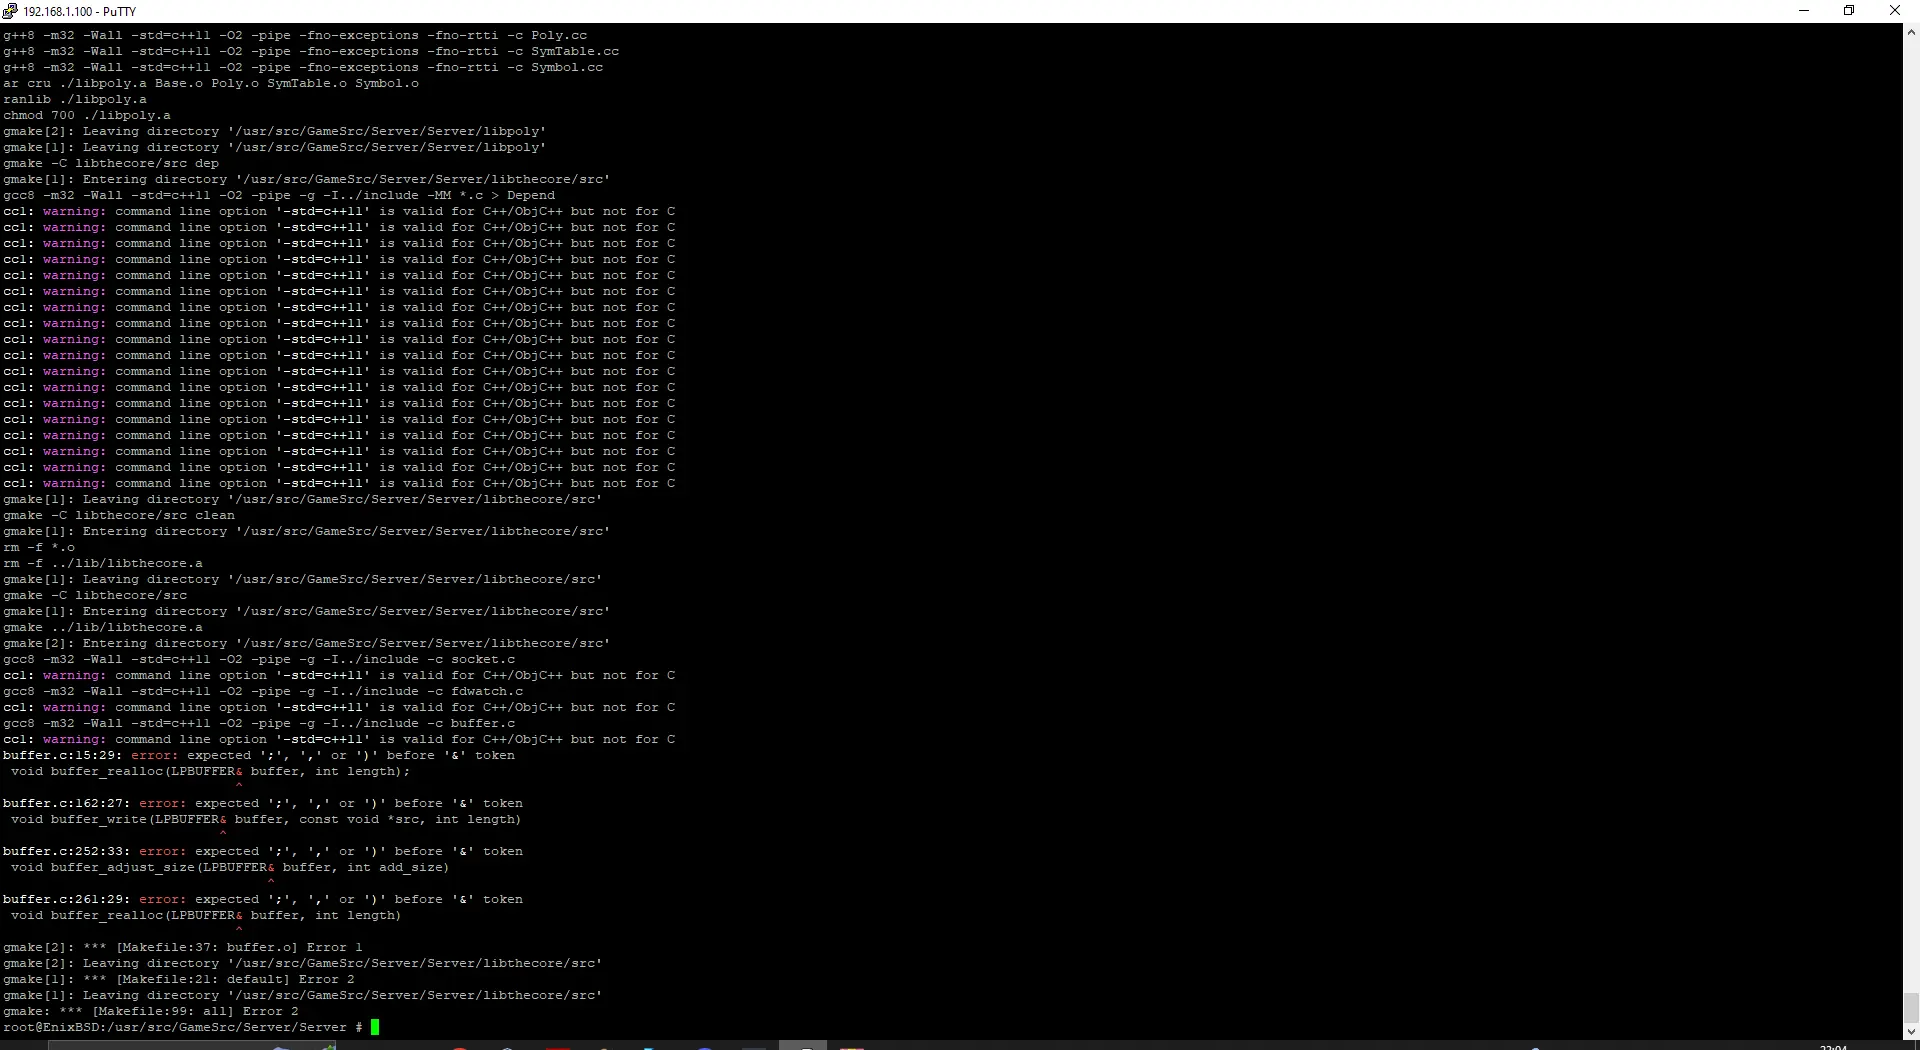Viewport: 1920px width, 1050px height.
Task: Click 'void buffer_realloc' line ending with semicolon
Action: pos(210,771)
